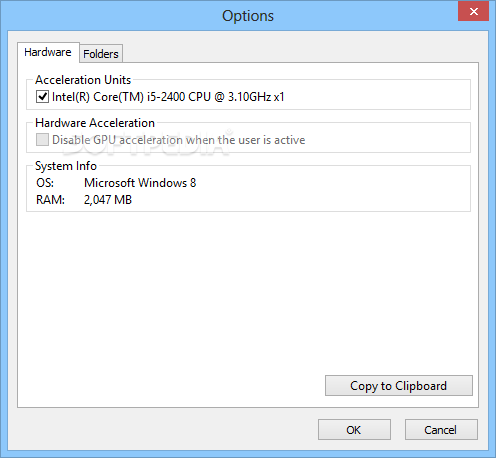
Task: Click the 'Hardware Acceleration' group title
Action: pyautogui.click(x=95, y=123)
